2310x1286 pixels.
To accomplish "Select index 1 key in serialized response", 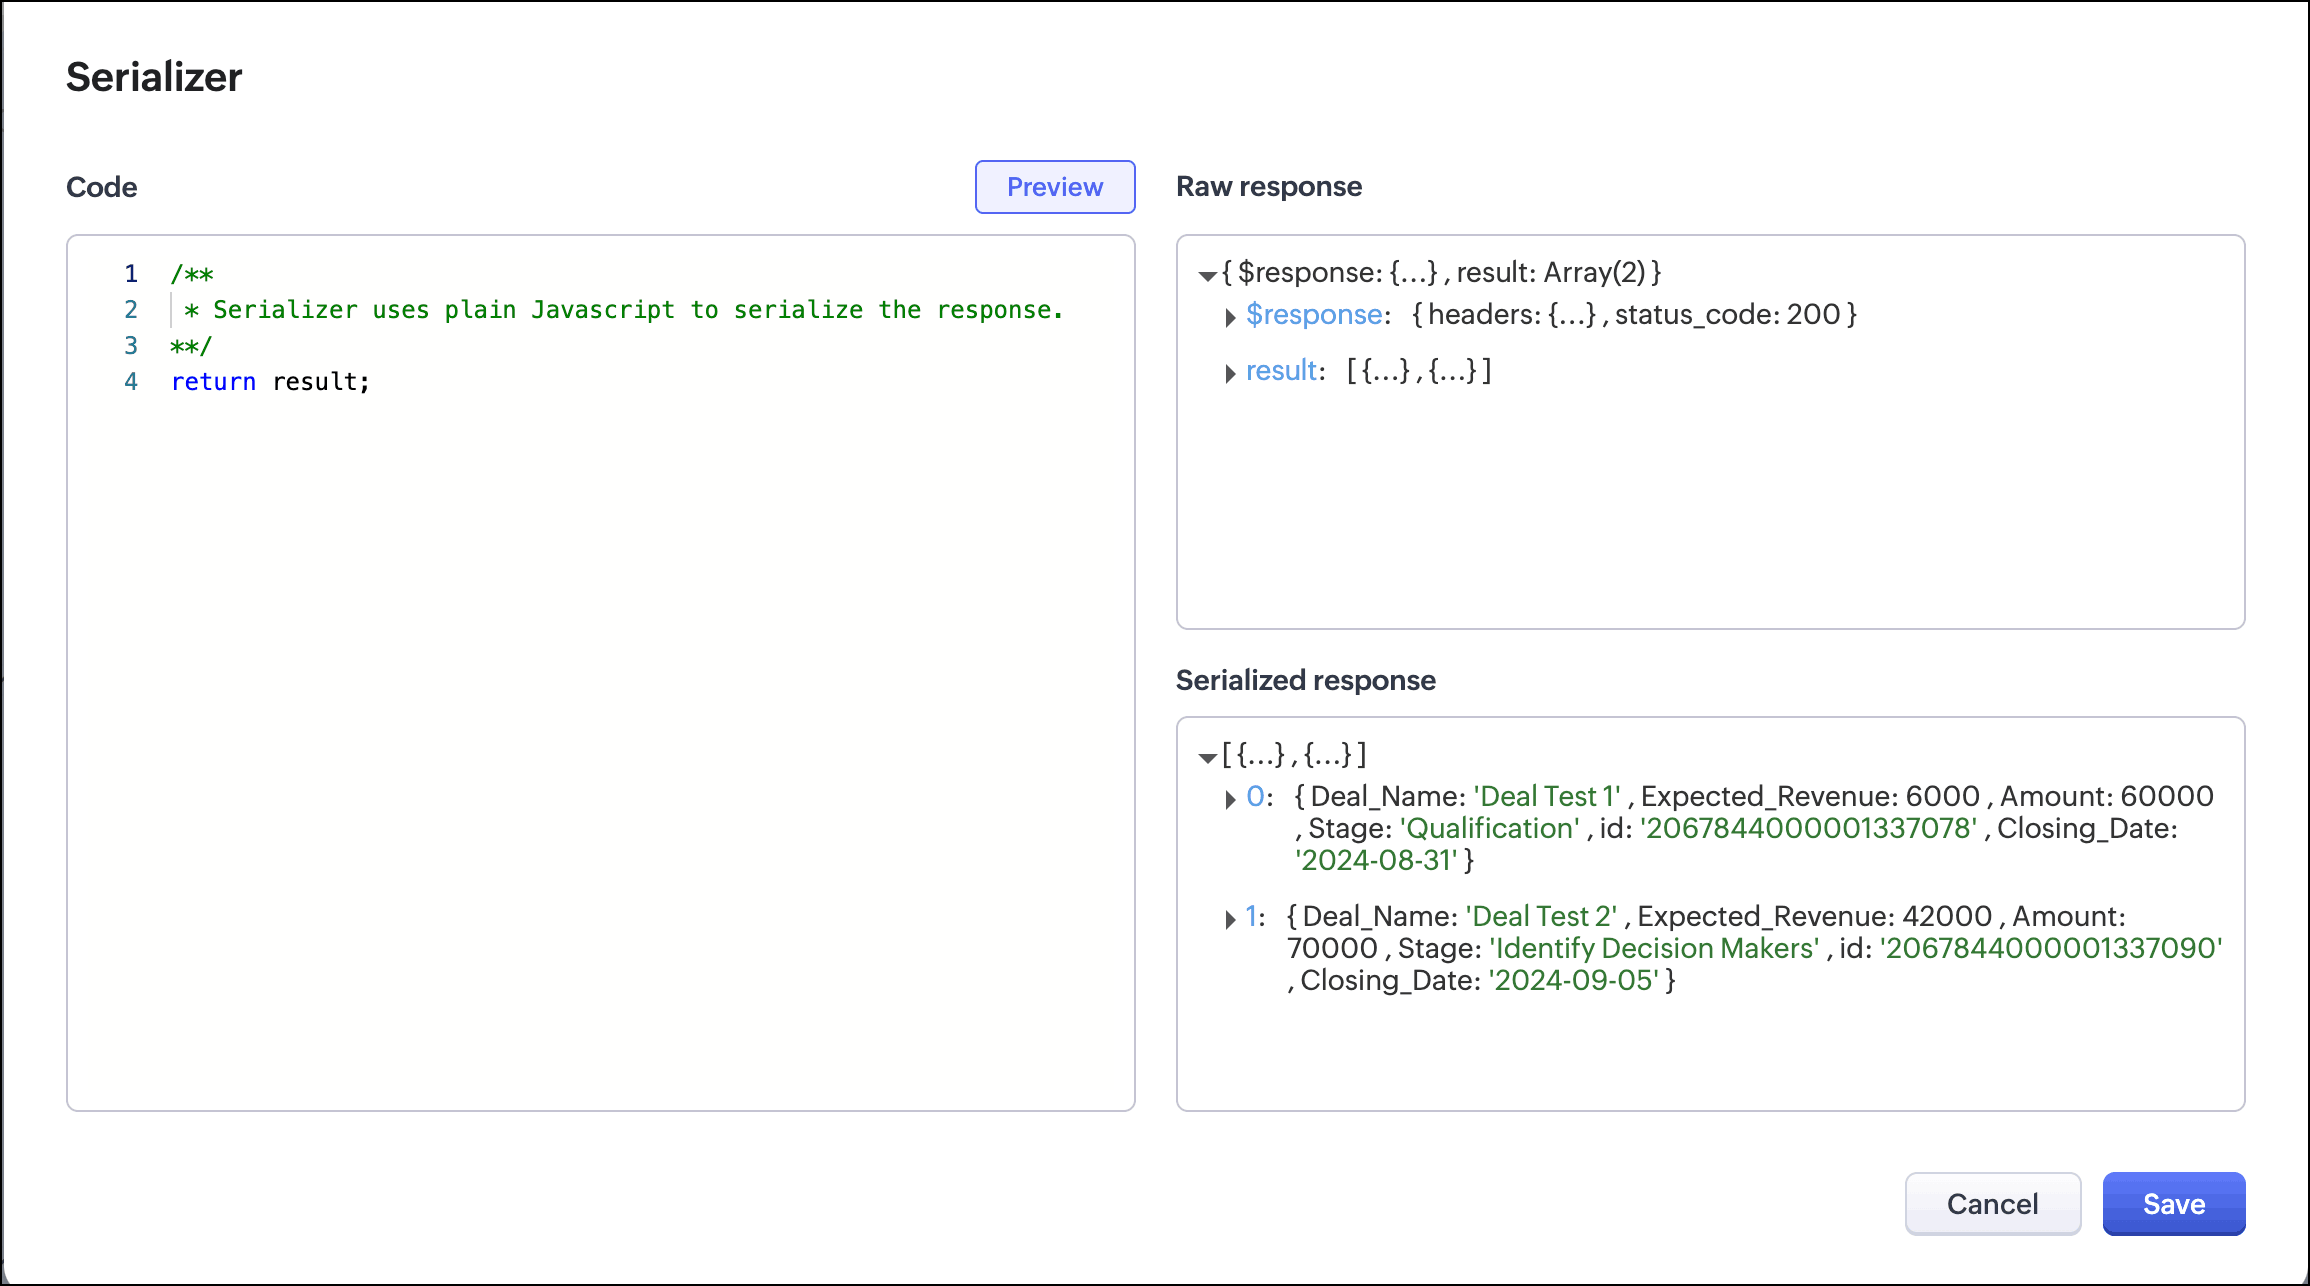I will point(1252,917).
